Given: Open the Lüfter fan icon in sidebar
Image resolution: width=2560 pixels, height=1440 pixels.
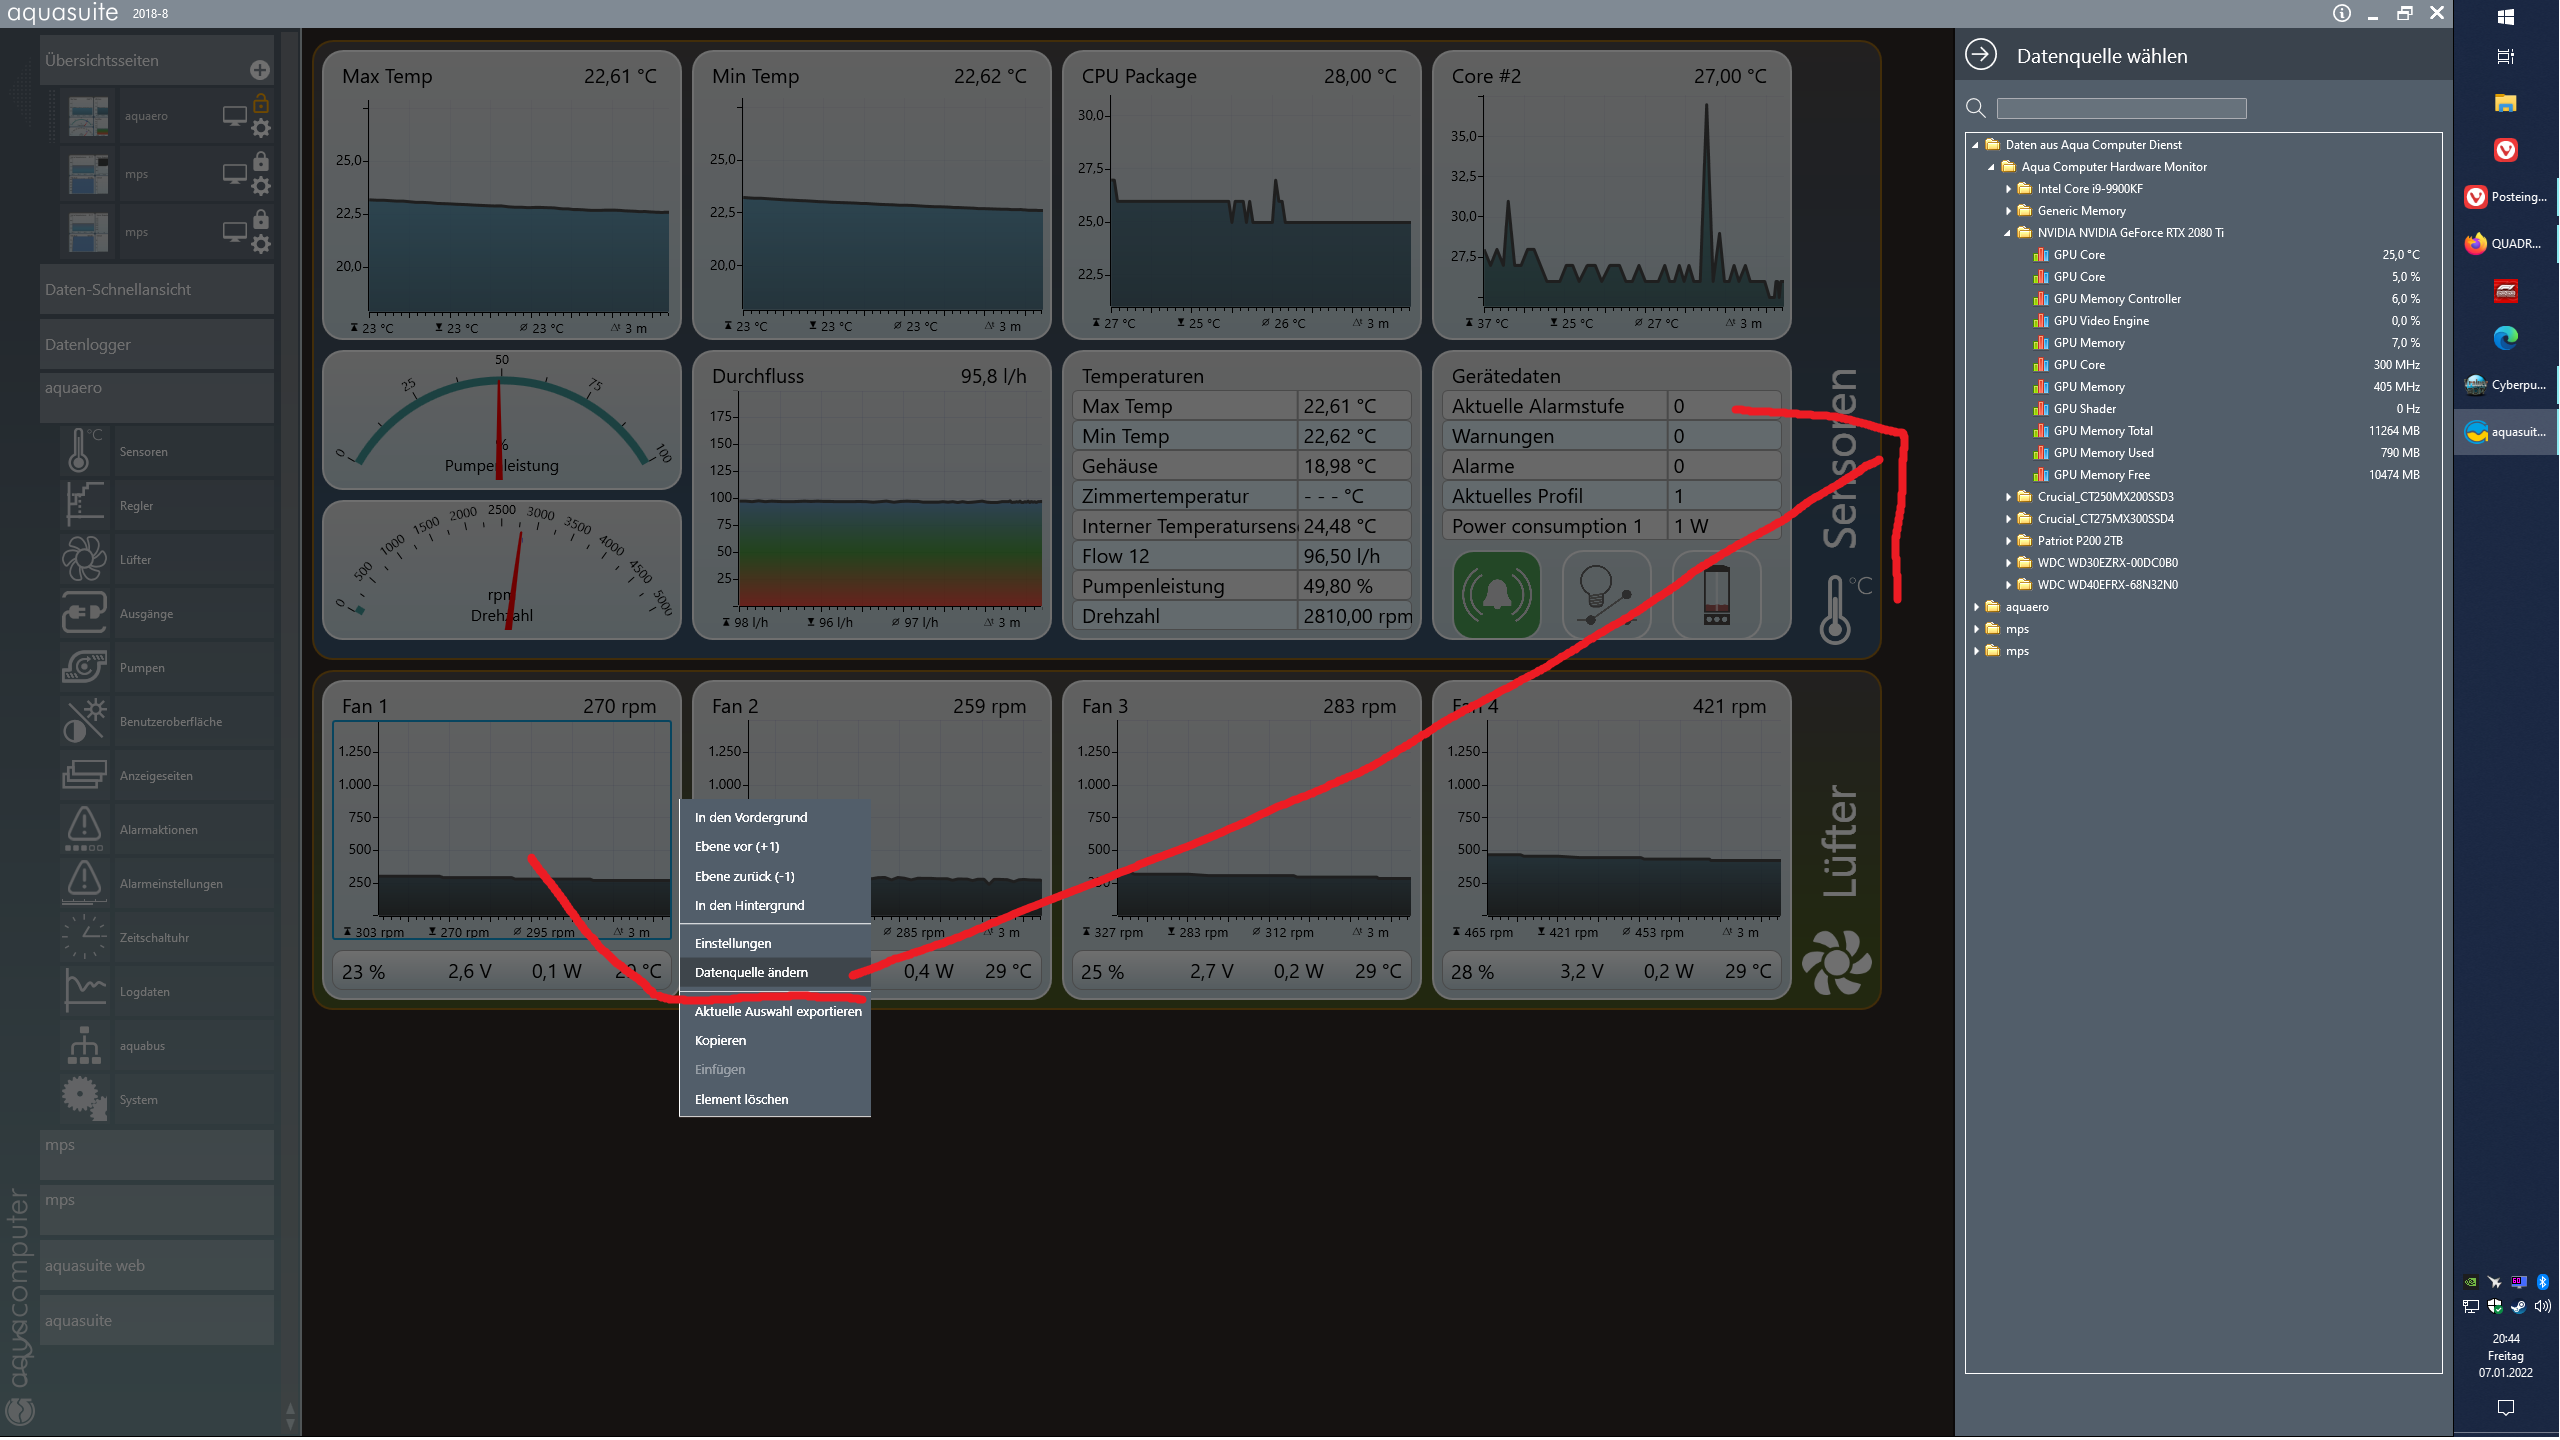Looking at the screenshot, I should [x=84, y=559].
